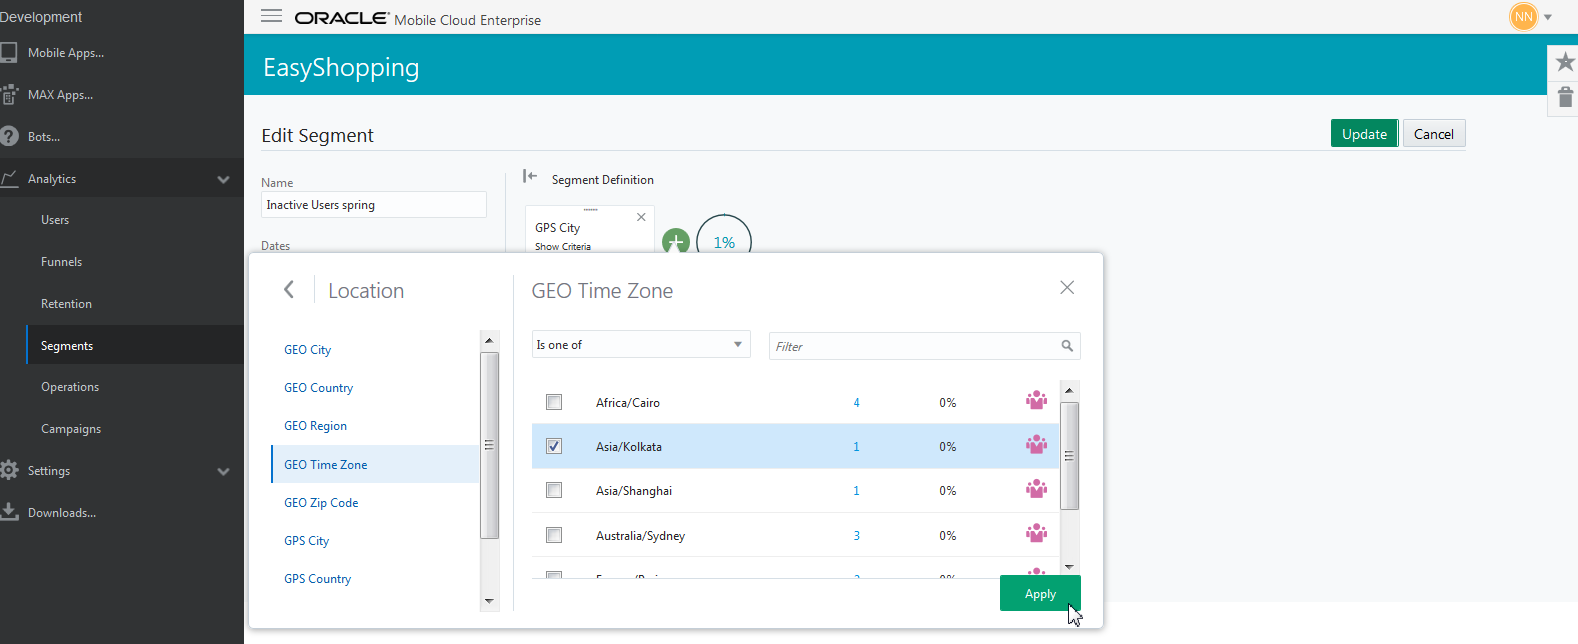1578x644 pixels.
Task: Click the Asia/Shanghai row label
Action: click(x=634, y=491)
